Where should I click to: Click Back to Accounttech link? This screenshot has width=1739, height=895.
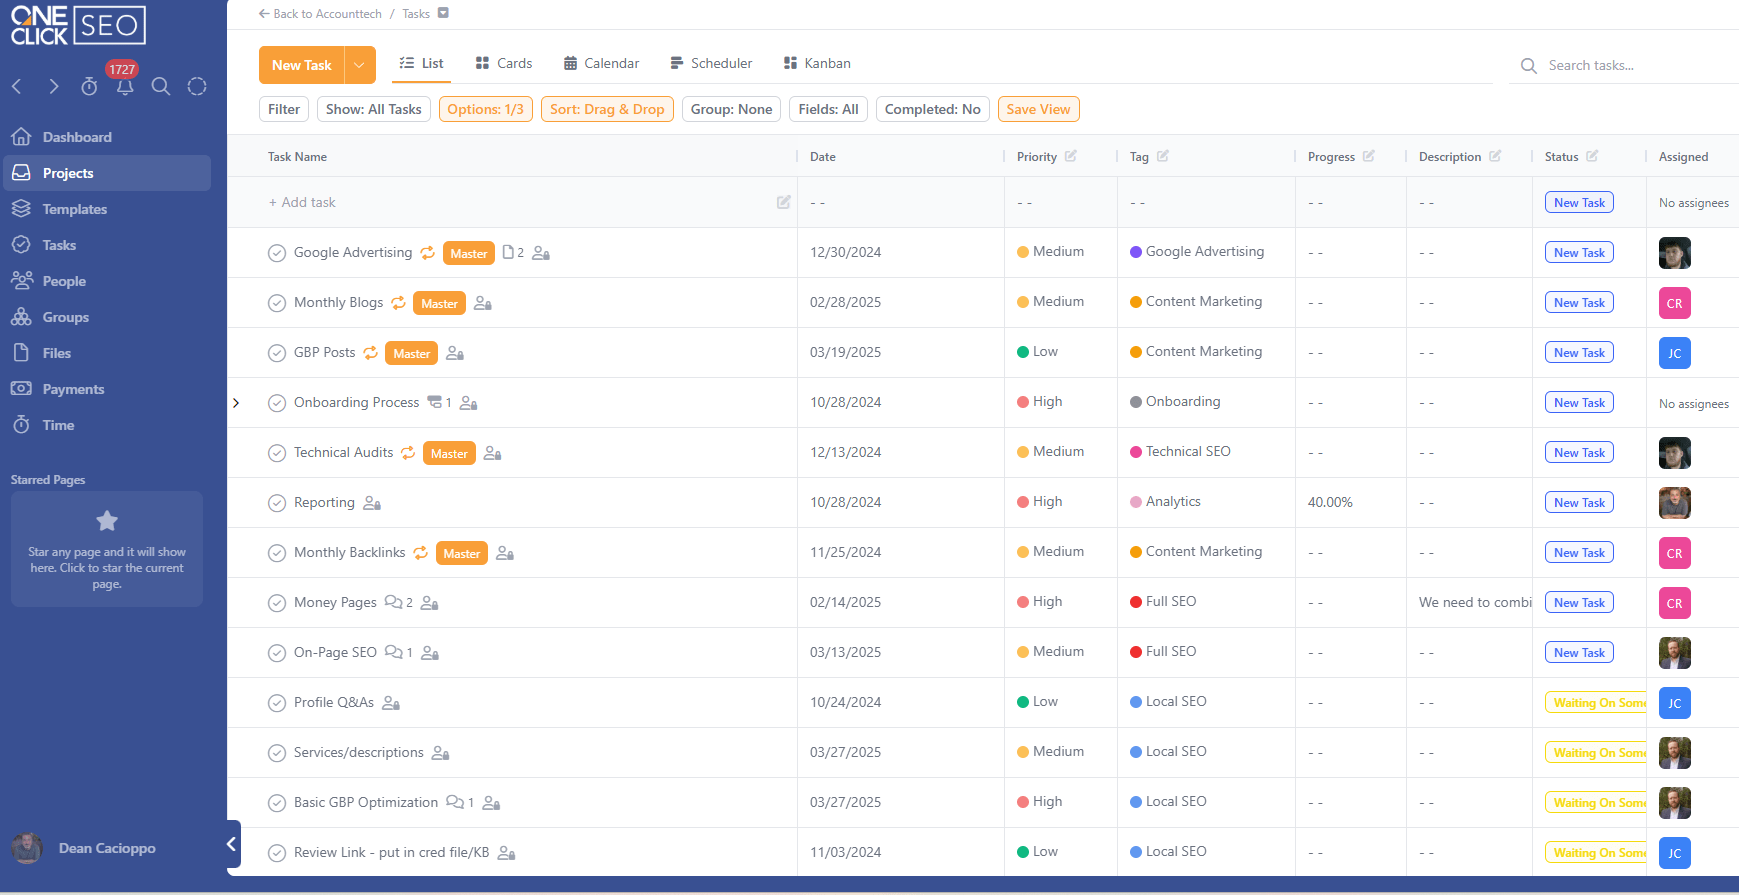(320, 14)
